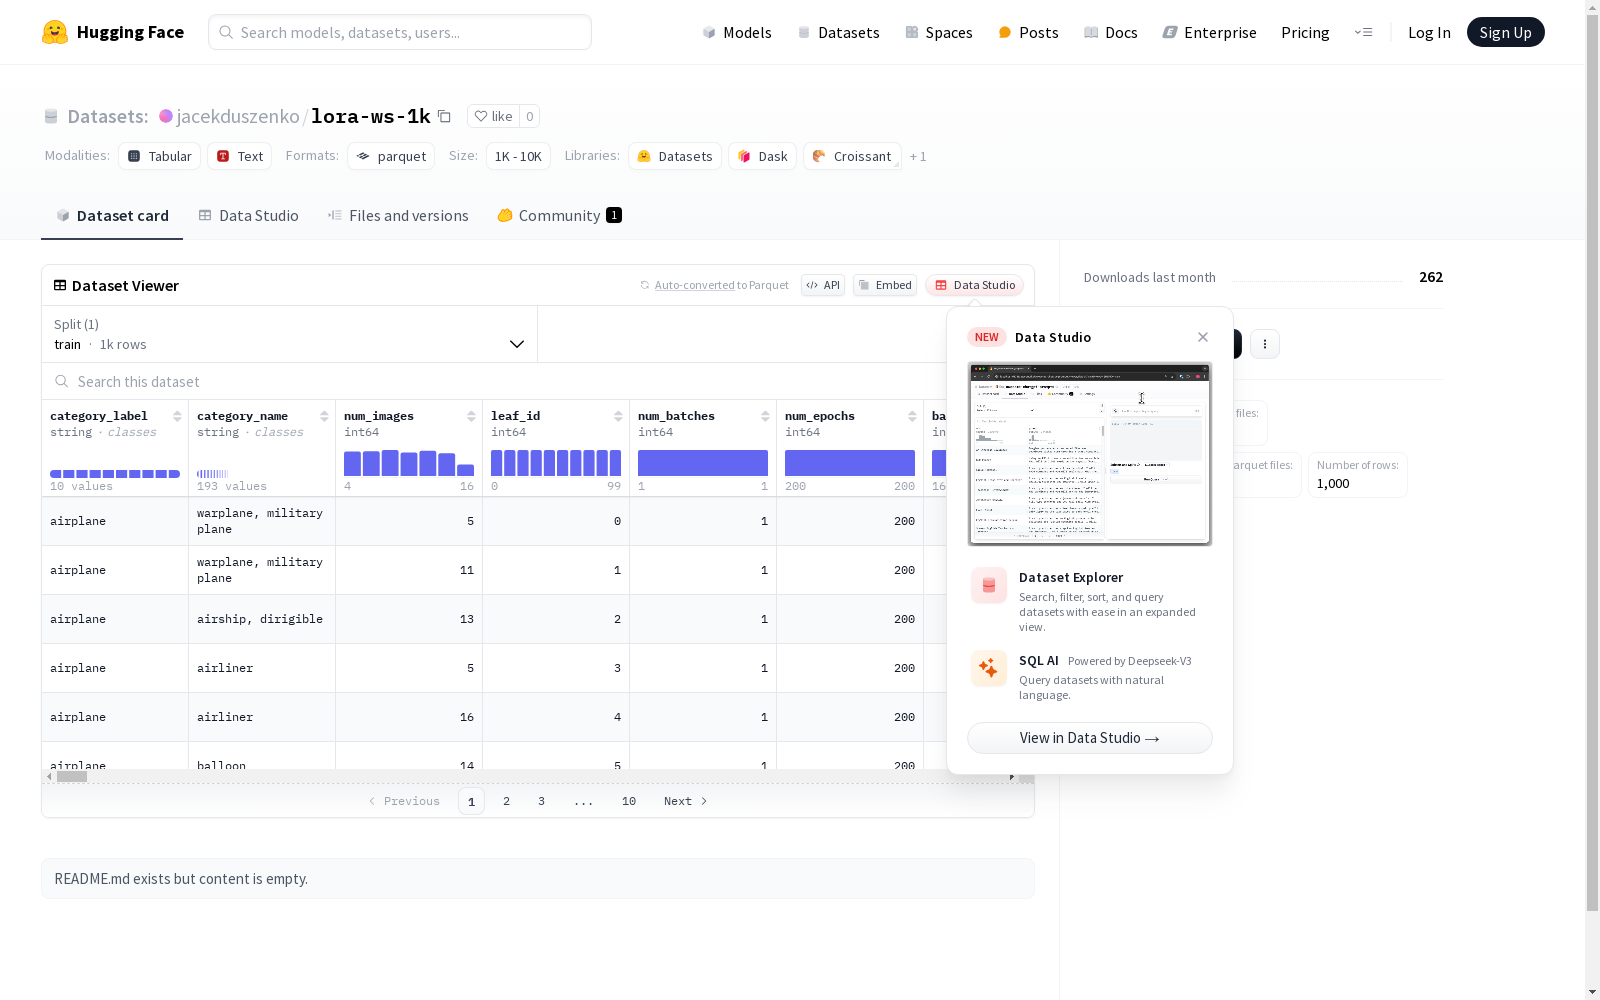Copy dataset name with copy icon

coord(445,116)
